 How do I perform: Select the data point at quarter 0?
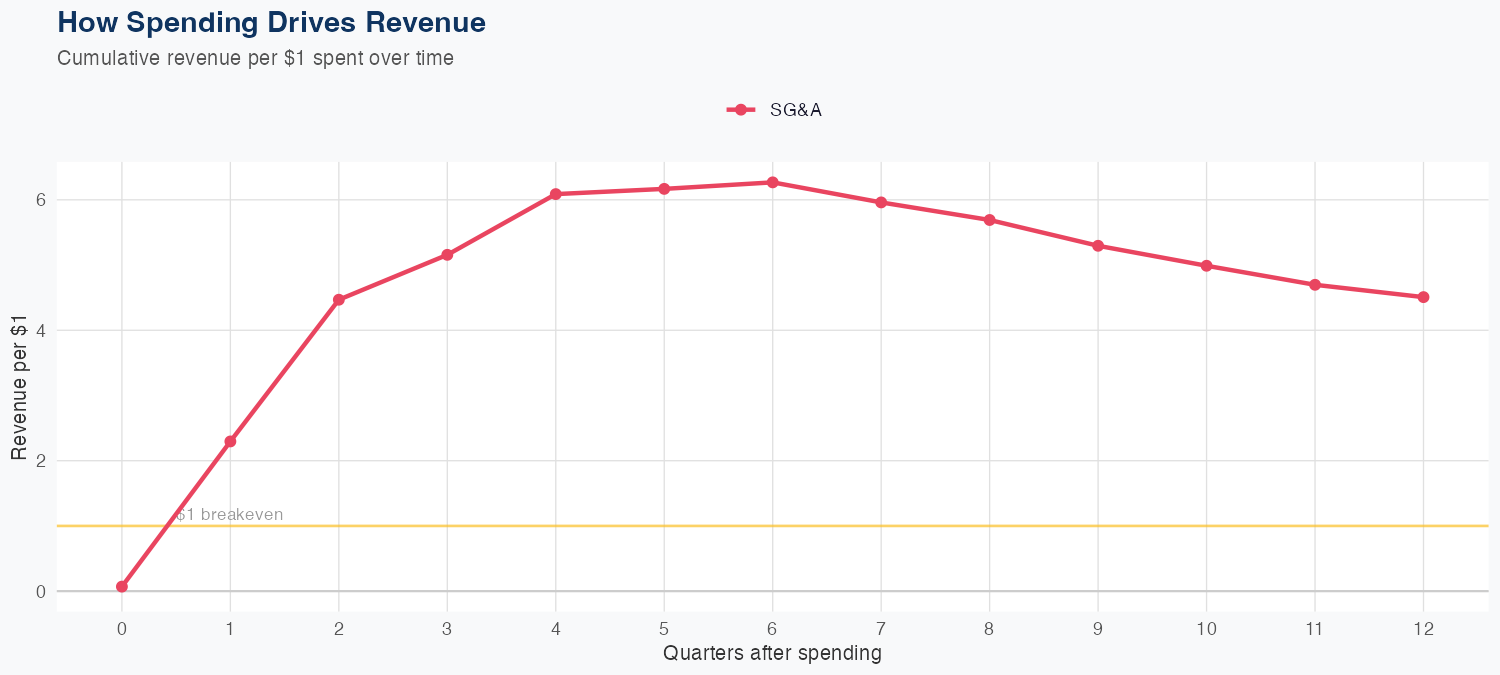[122, 587]
